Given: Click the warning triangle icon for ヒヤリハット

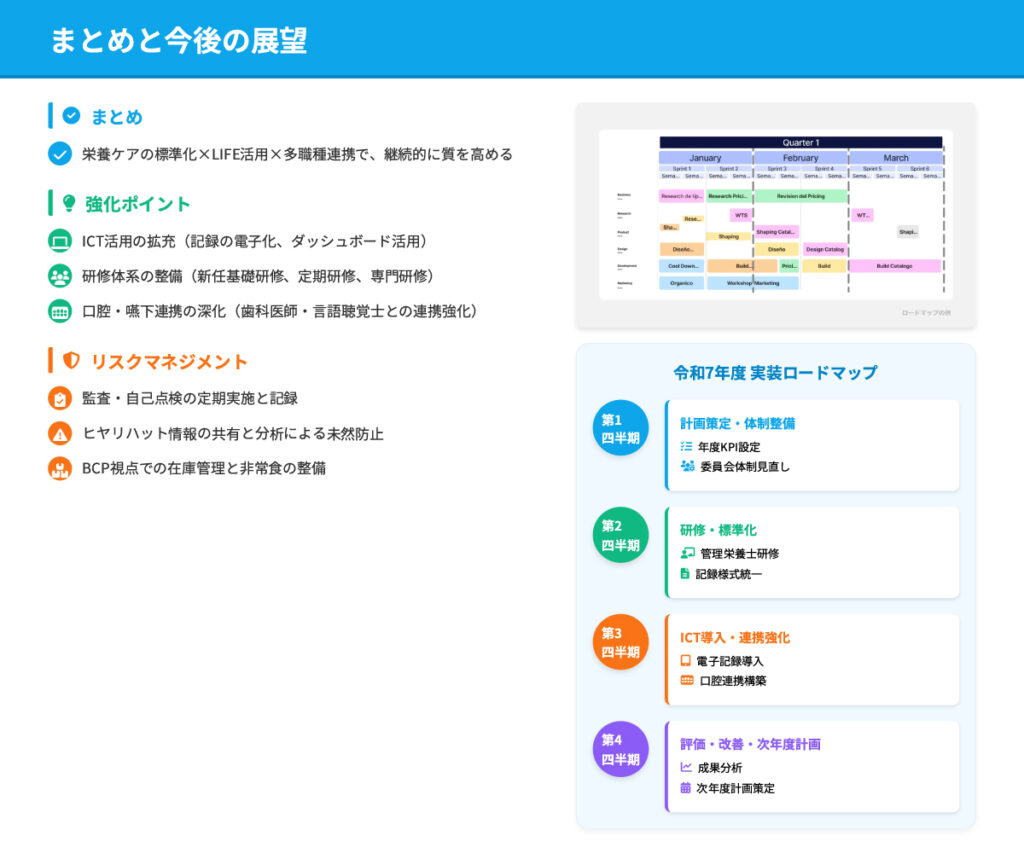Looking at the screenshot, I should coord(60,433).
